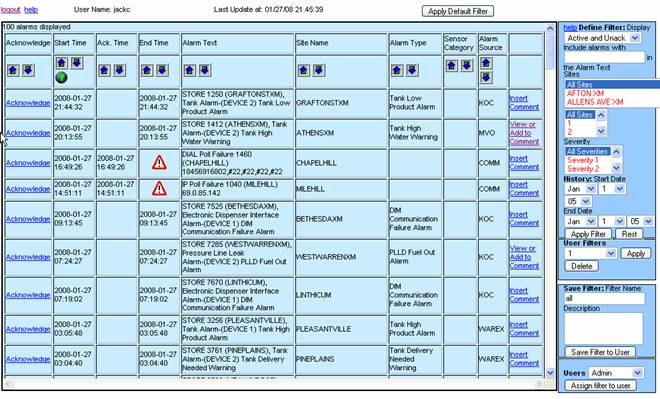
Task: Click Description text area in Save Filter
Action: [x=604, y=328]
